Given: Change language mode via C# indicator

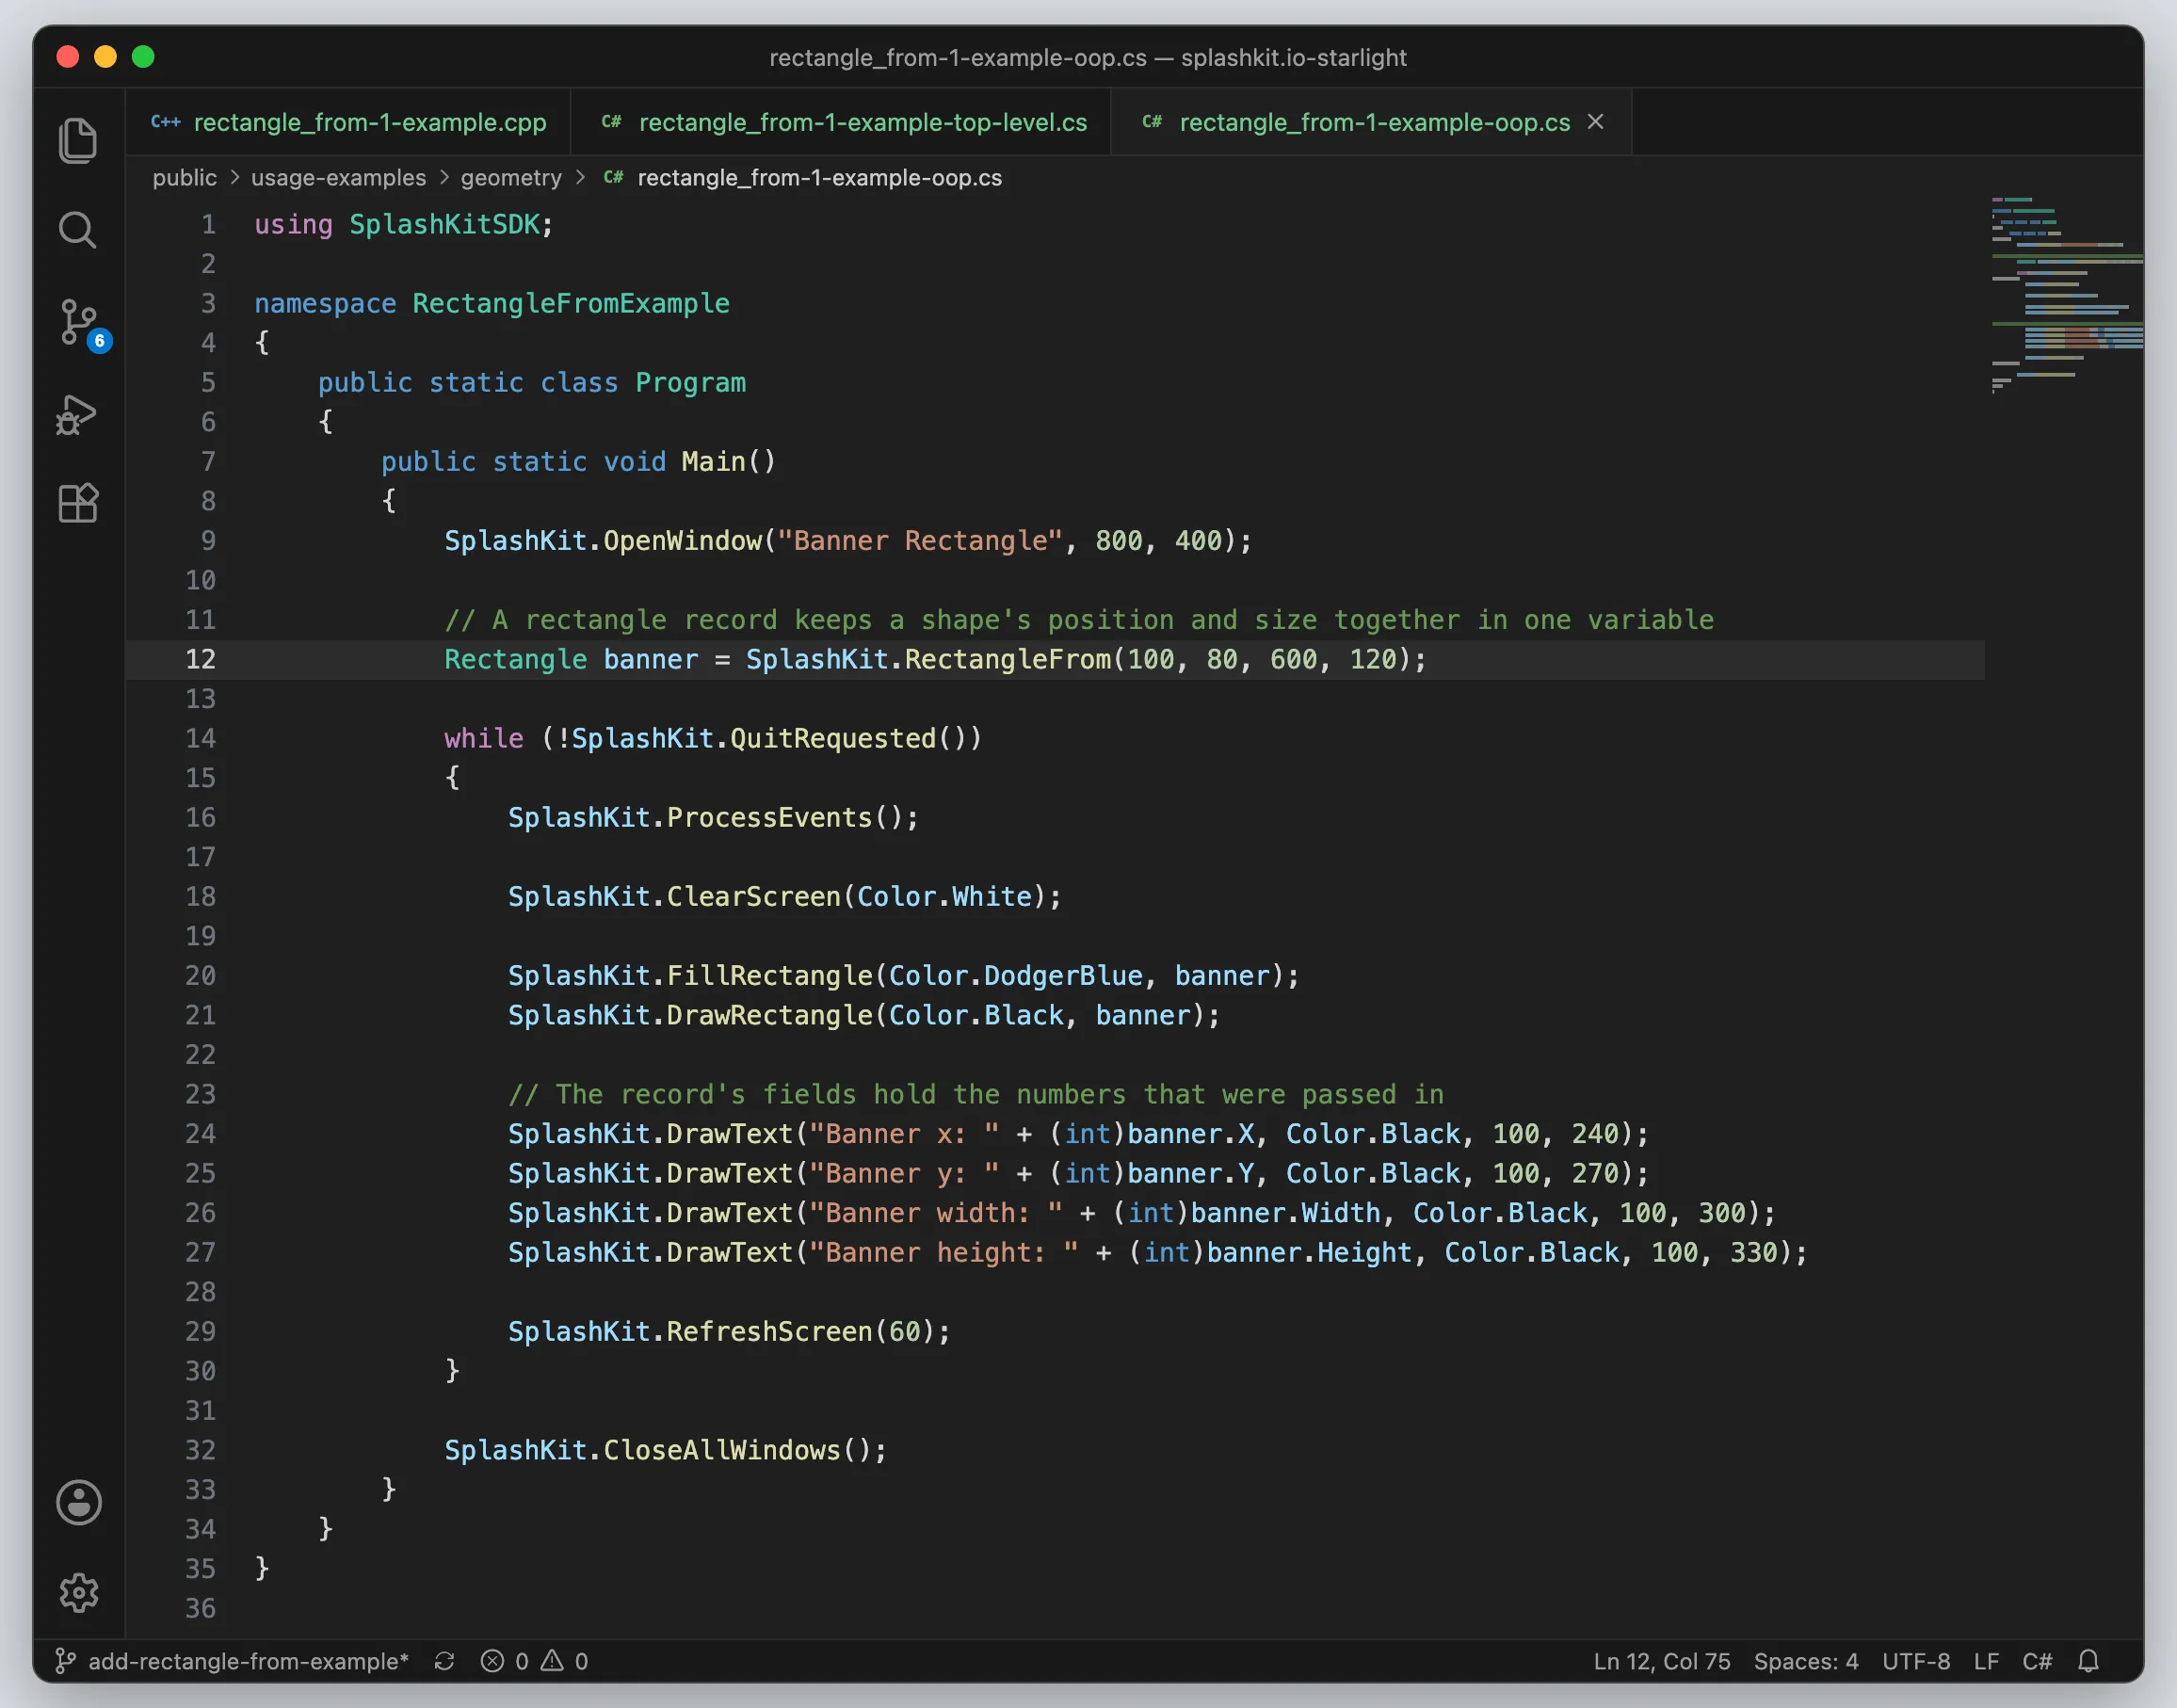Looking at the screenshot, I should pos(2037,1661).
